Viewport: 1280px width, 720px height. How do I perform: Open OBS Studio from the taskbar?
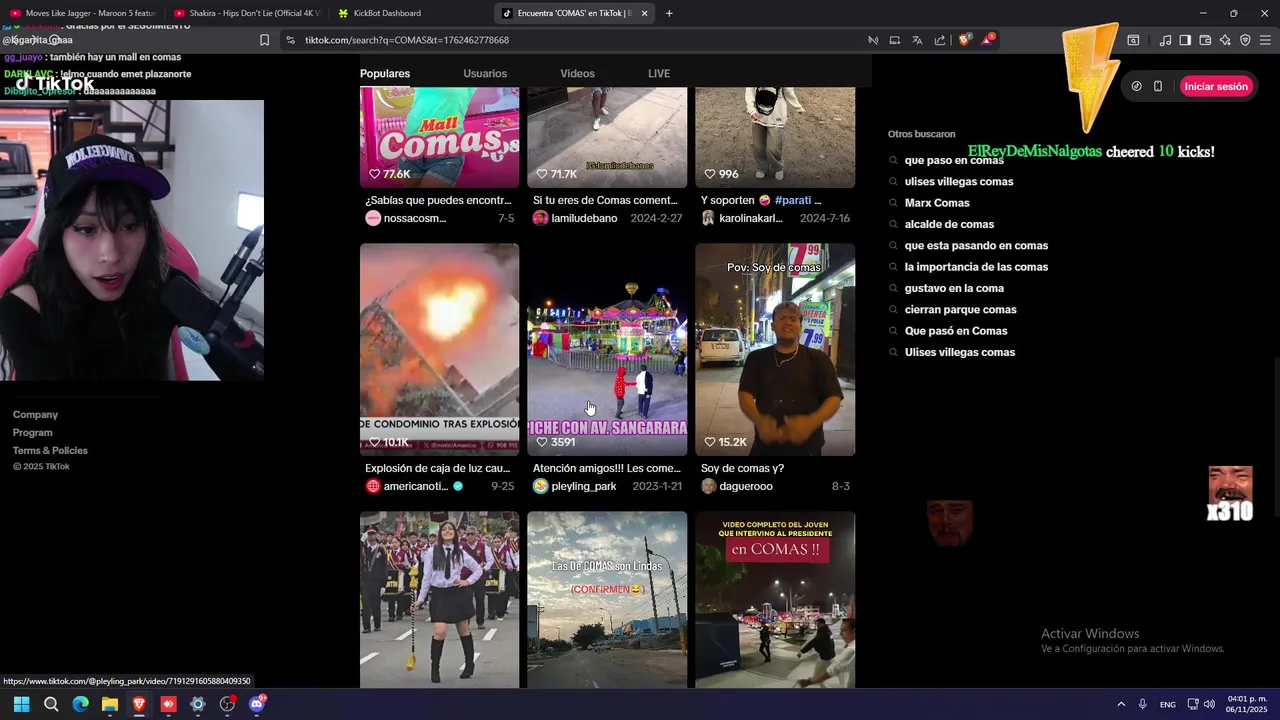227,704
